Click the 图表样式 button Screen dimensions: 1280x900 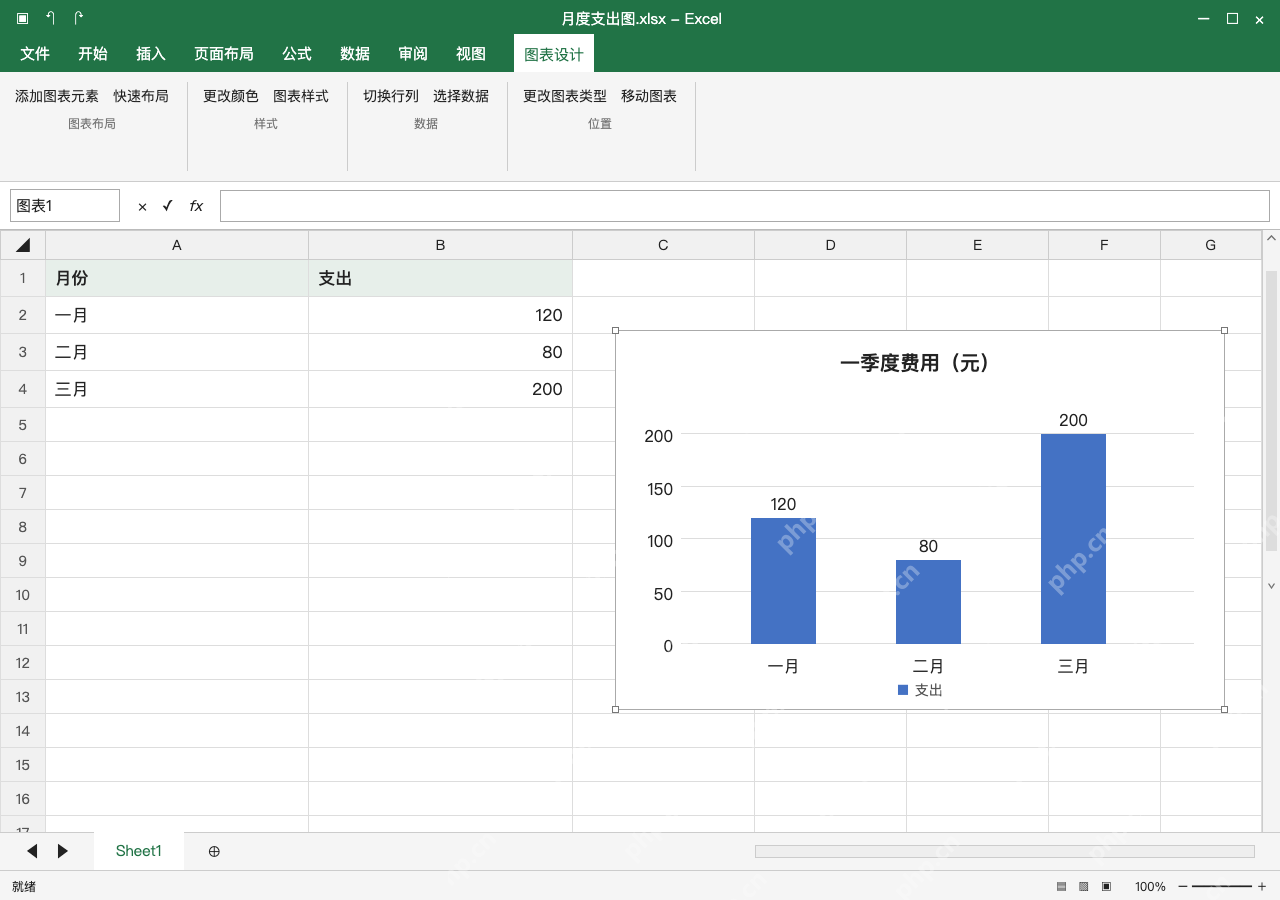pos(301,96)
